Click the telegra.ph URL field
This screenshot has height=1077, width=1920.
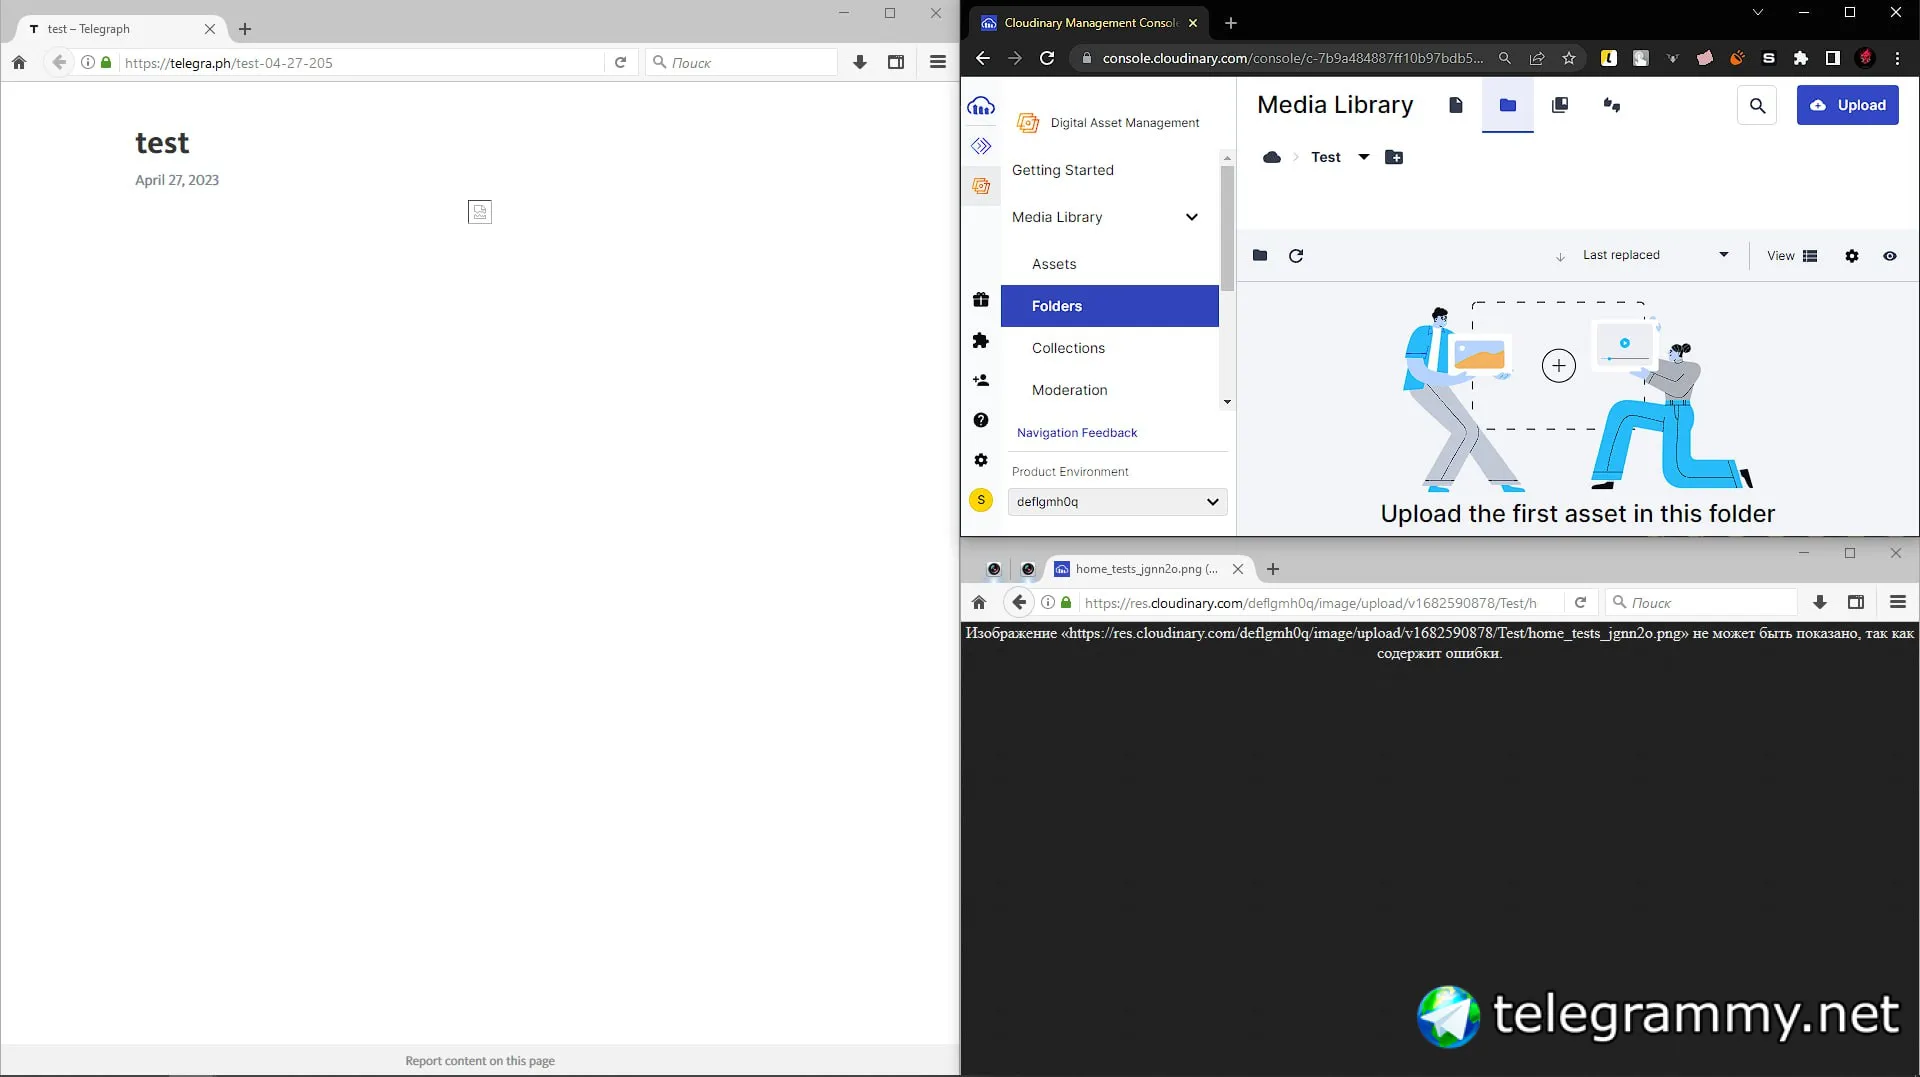(x=362, y=62)
